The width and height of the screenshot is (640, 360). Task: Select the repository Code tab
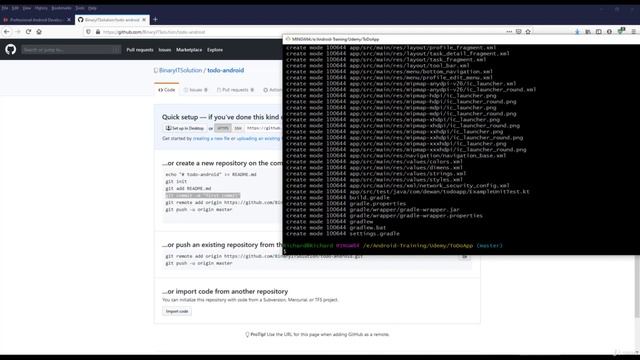coord(167,90)
